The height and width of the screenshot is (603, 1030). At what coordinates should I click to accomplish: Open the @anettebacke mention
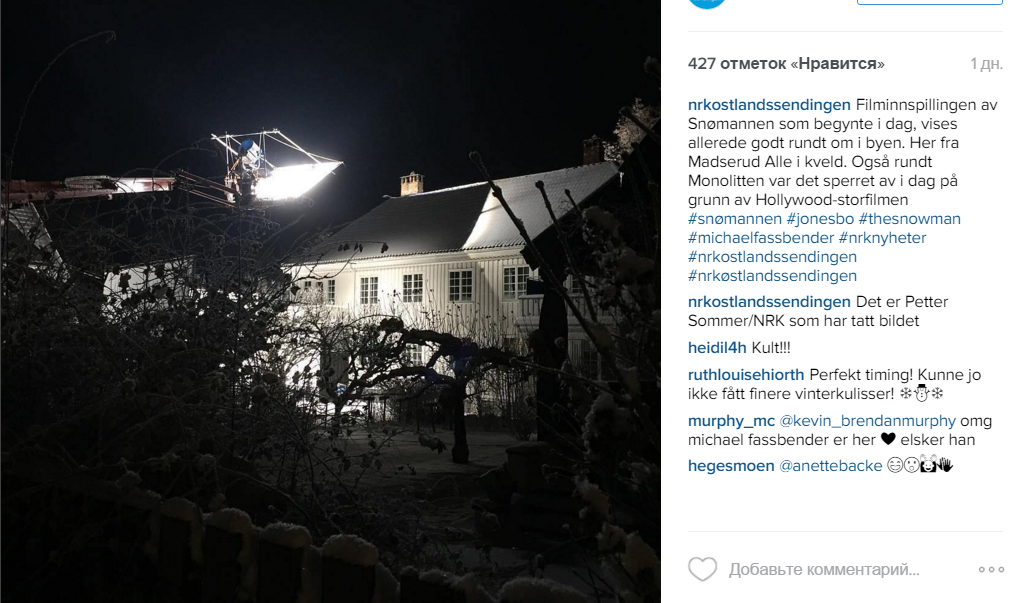[831, 466]
